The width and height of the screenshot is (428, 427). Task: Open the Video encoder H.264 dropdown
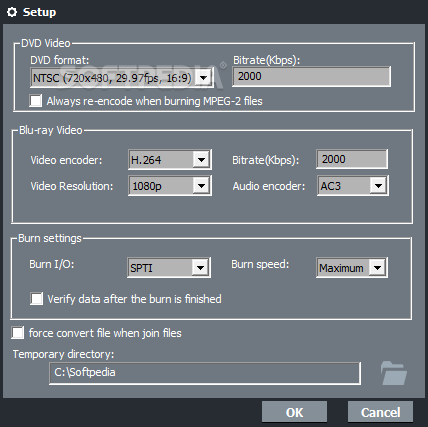(x=170, y=160)
